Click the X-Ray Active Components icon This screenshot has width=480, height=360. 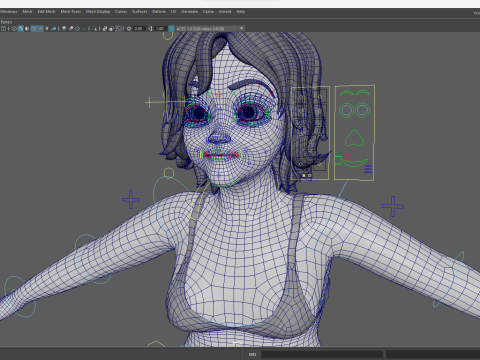tap(111, 29)
